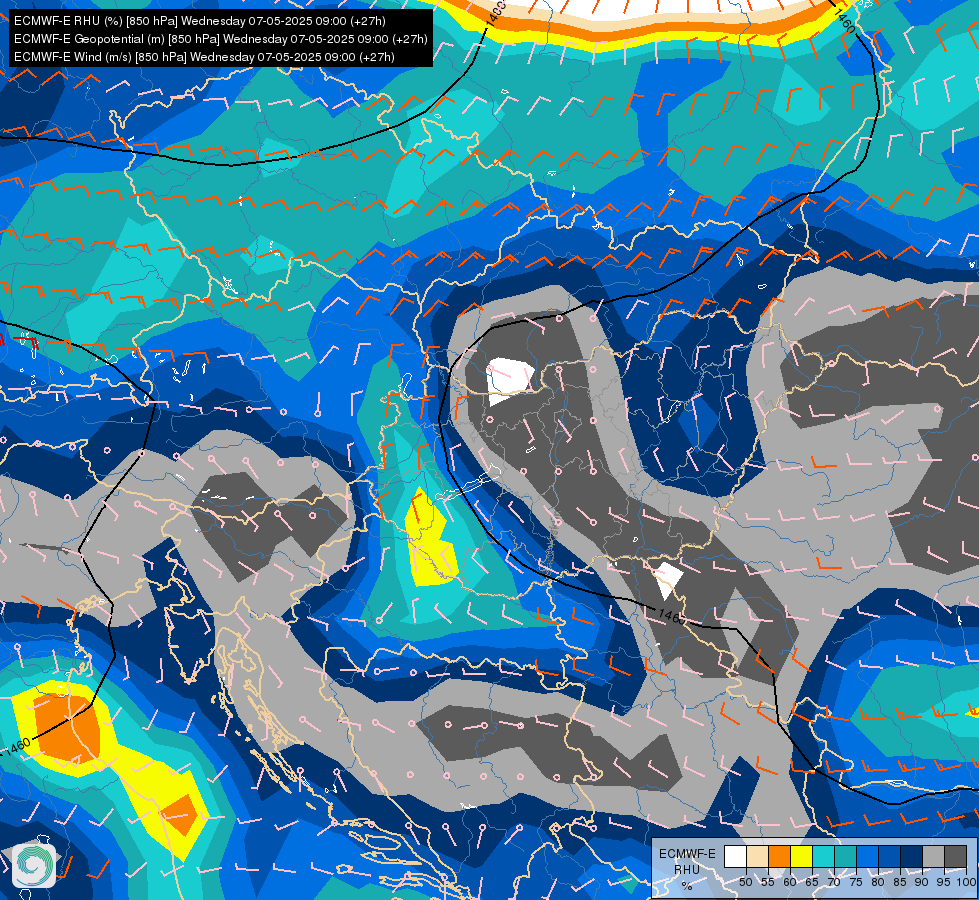This screenshot has height=900, width=979.
Task: Select the white below-50% legend swatch
Action: pyautogui.click(x=735, y=856)
